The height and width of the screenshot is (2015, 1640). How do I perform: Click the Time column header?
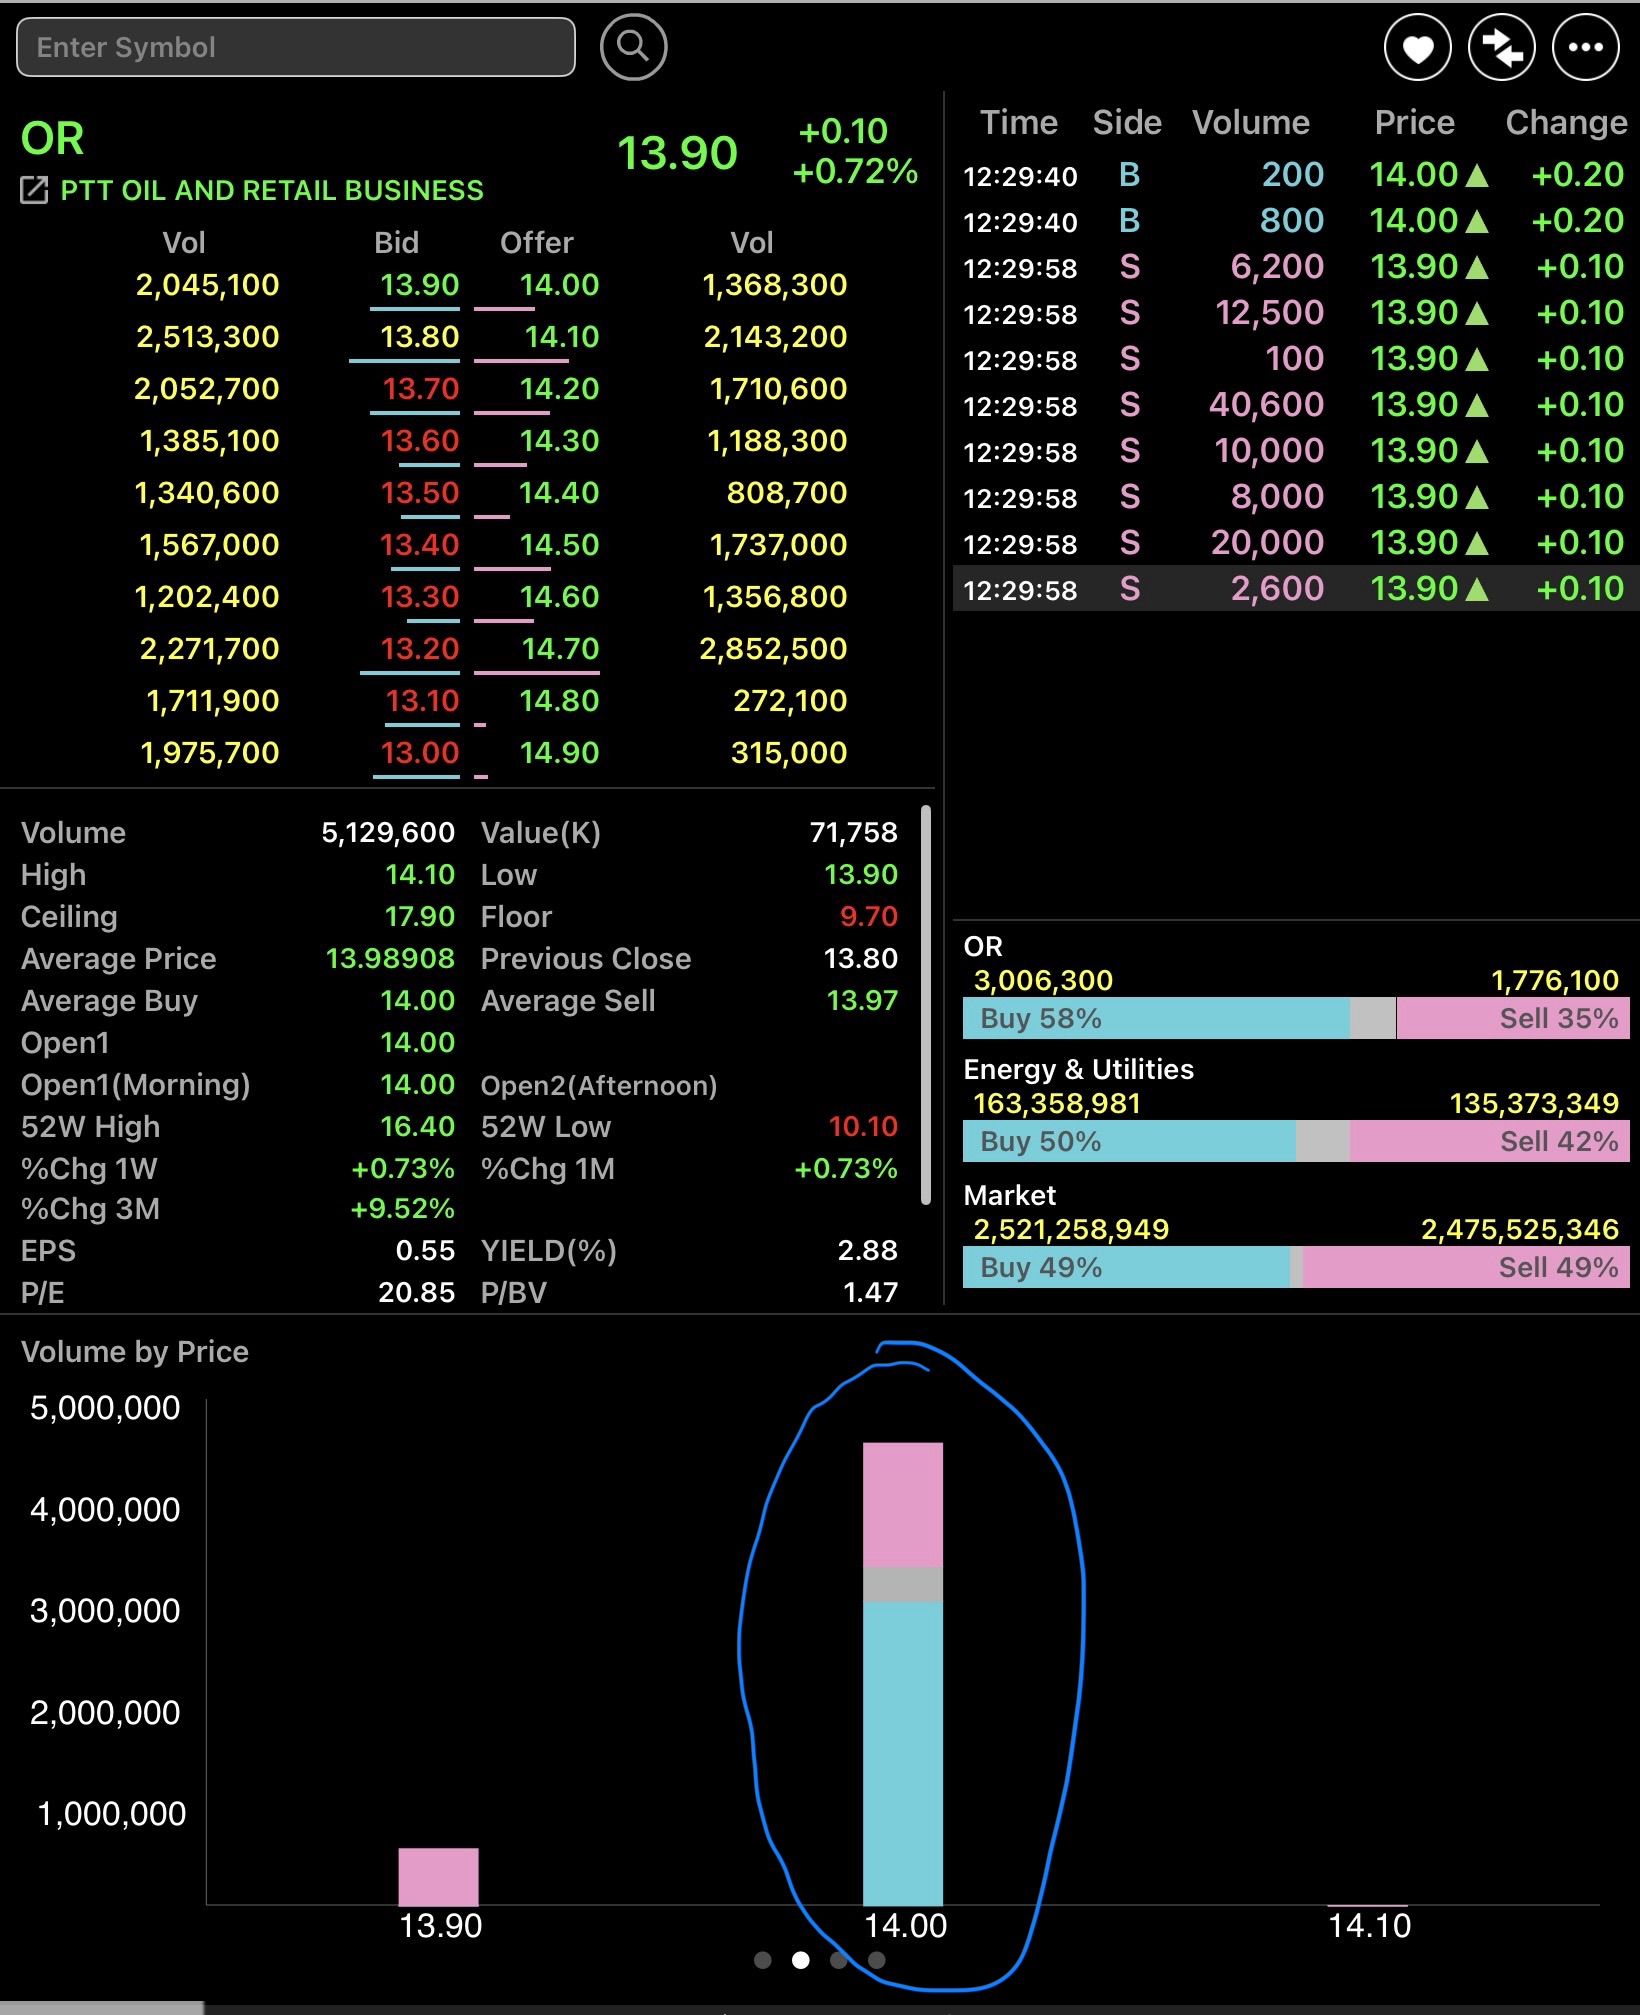1019,122
